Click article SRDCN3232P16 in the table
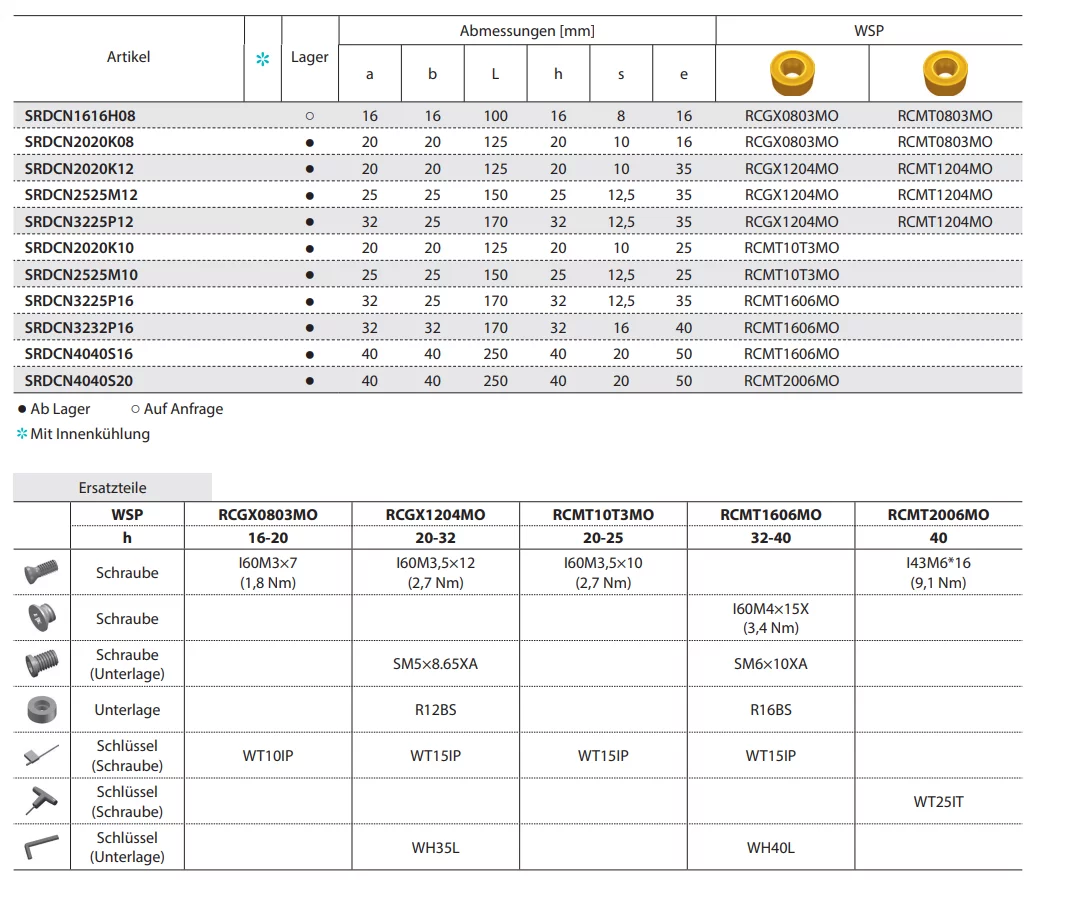The image size is (1078, 898). (79, 328)
